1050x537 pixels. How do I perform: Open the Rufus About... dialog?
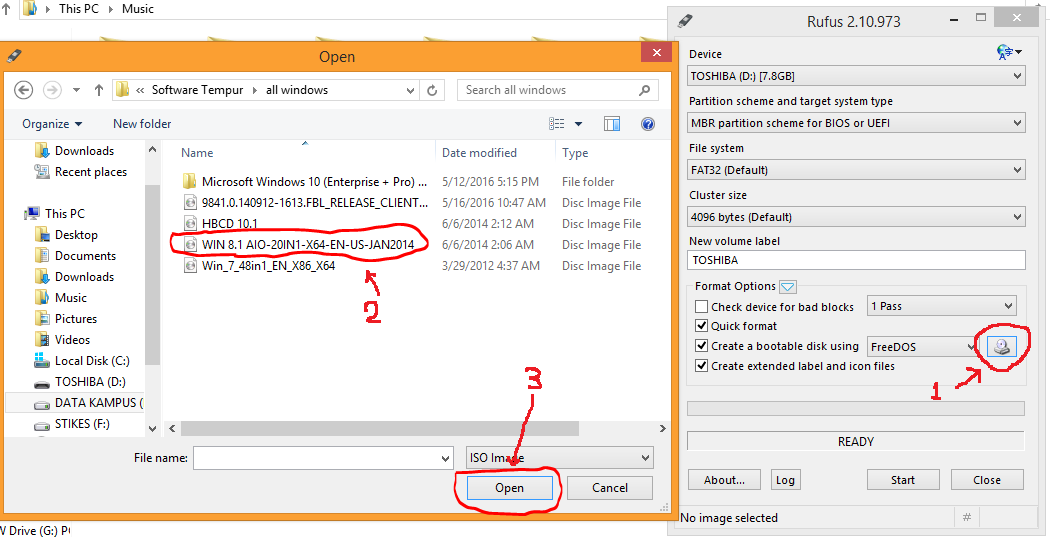725,479
